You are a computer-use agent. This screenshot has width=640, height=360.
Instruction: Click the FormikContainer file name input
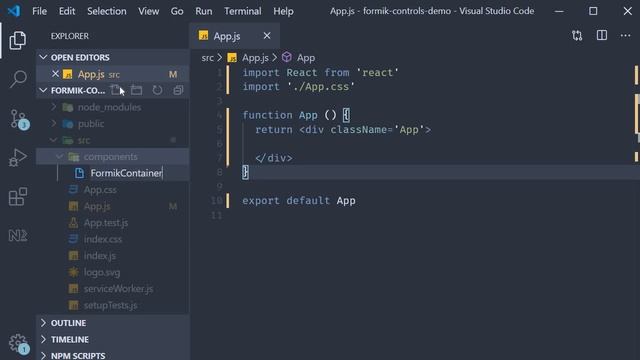pyautogui.click(x=138, y=173)
